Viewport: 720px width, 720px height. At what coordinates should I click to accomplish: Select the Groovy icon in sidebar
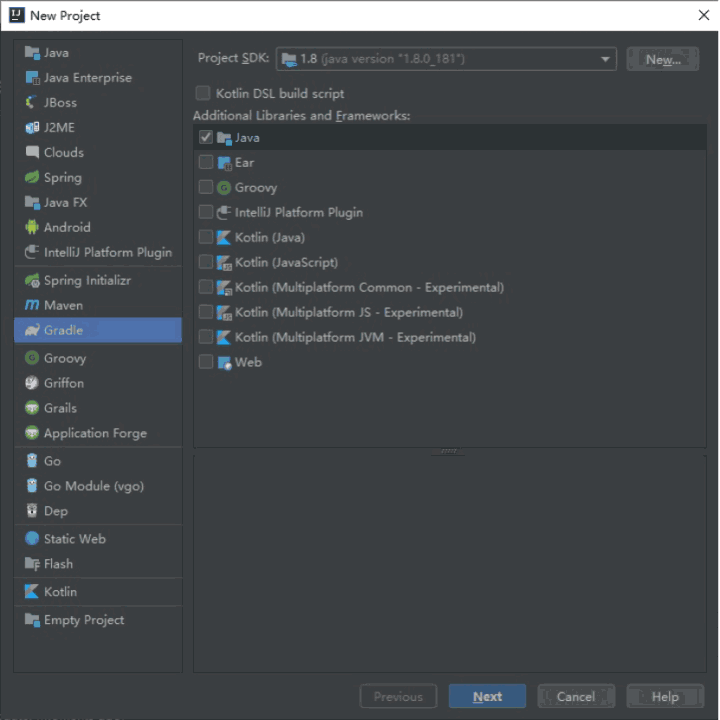(x=32, y=358)
